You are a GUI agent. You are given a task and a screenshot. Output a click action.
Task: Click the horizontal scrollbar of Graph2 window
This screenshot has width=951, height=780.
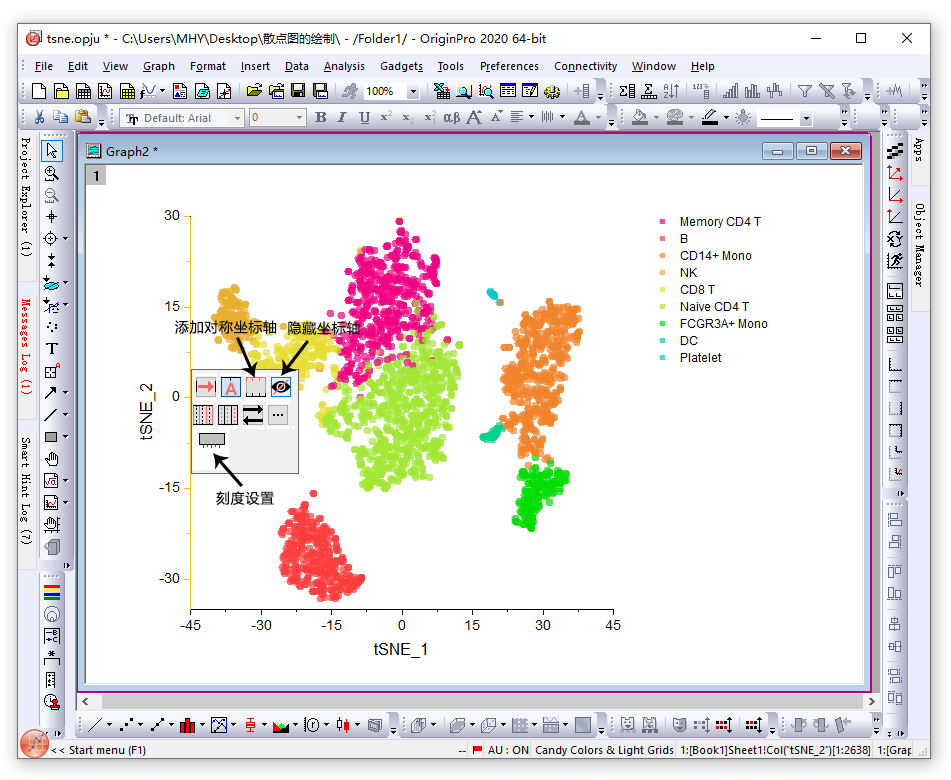pyautogui.click(x=479, y=701)
